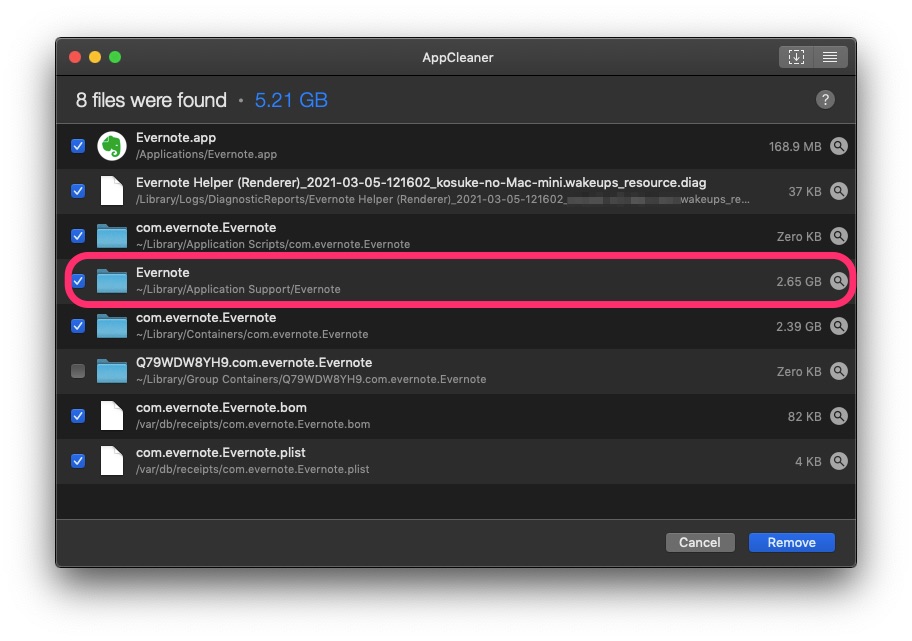Click path ~/Library/Containers/com.evernote.Evernote

pyautogui.click(x=252, y=334)
